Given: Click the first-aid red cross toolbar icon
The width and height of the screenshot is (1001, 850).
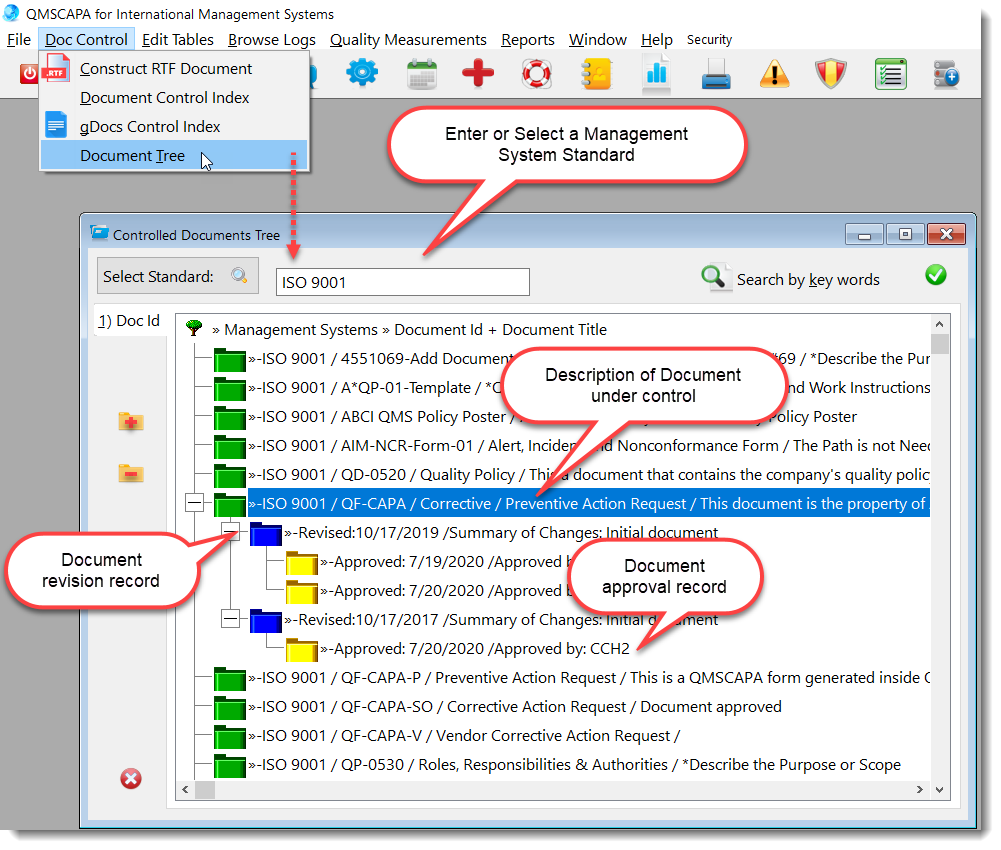Looking at the screenshot, I should coord(478,73).
